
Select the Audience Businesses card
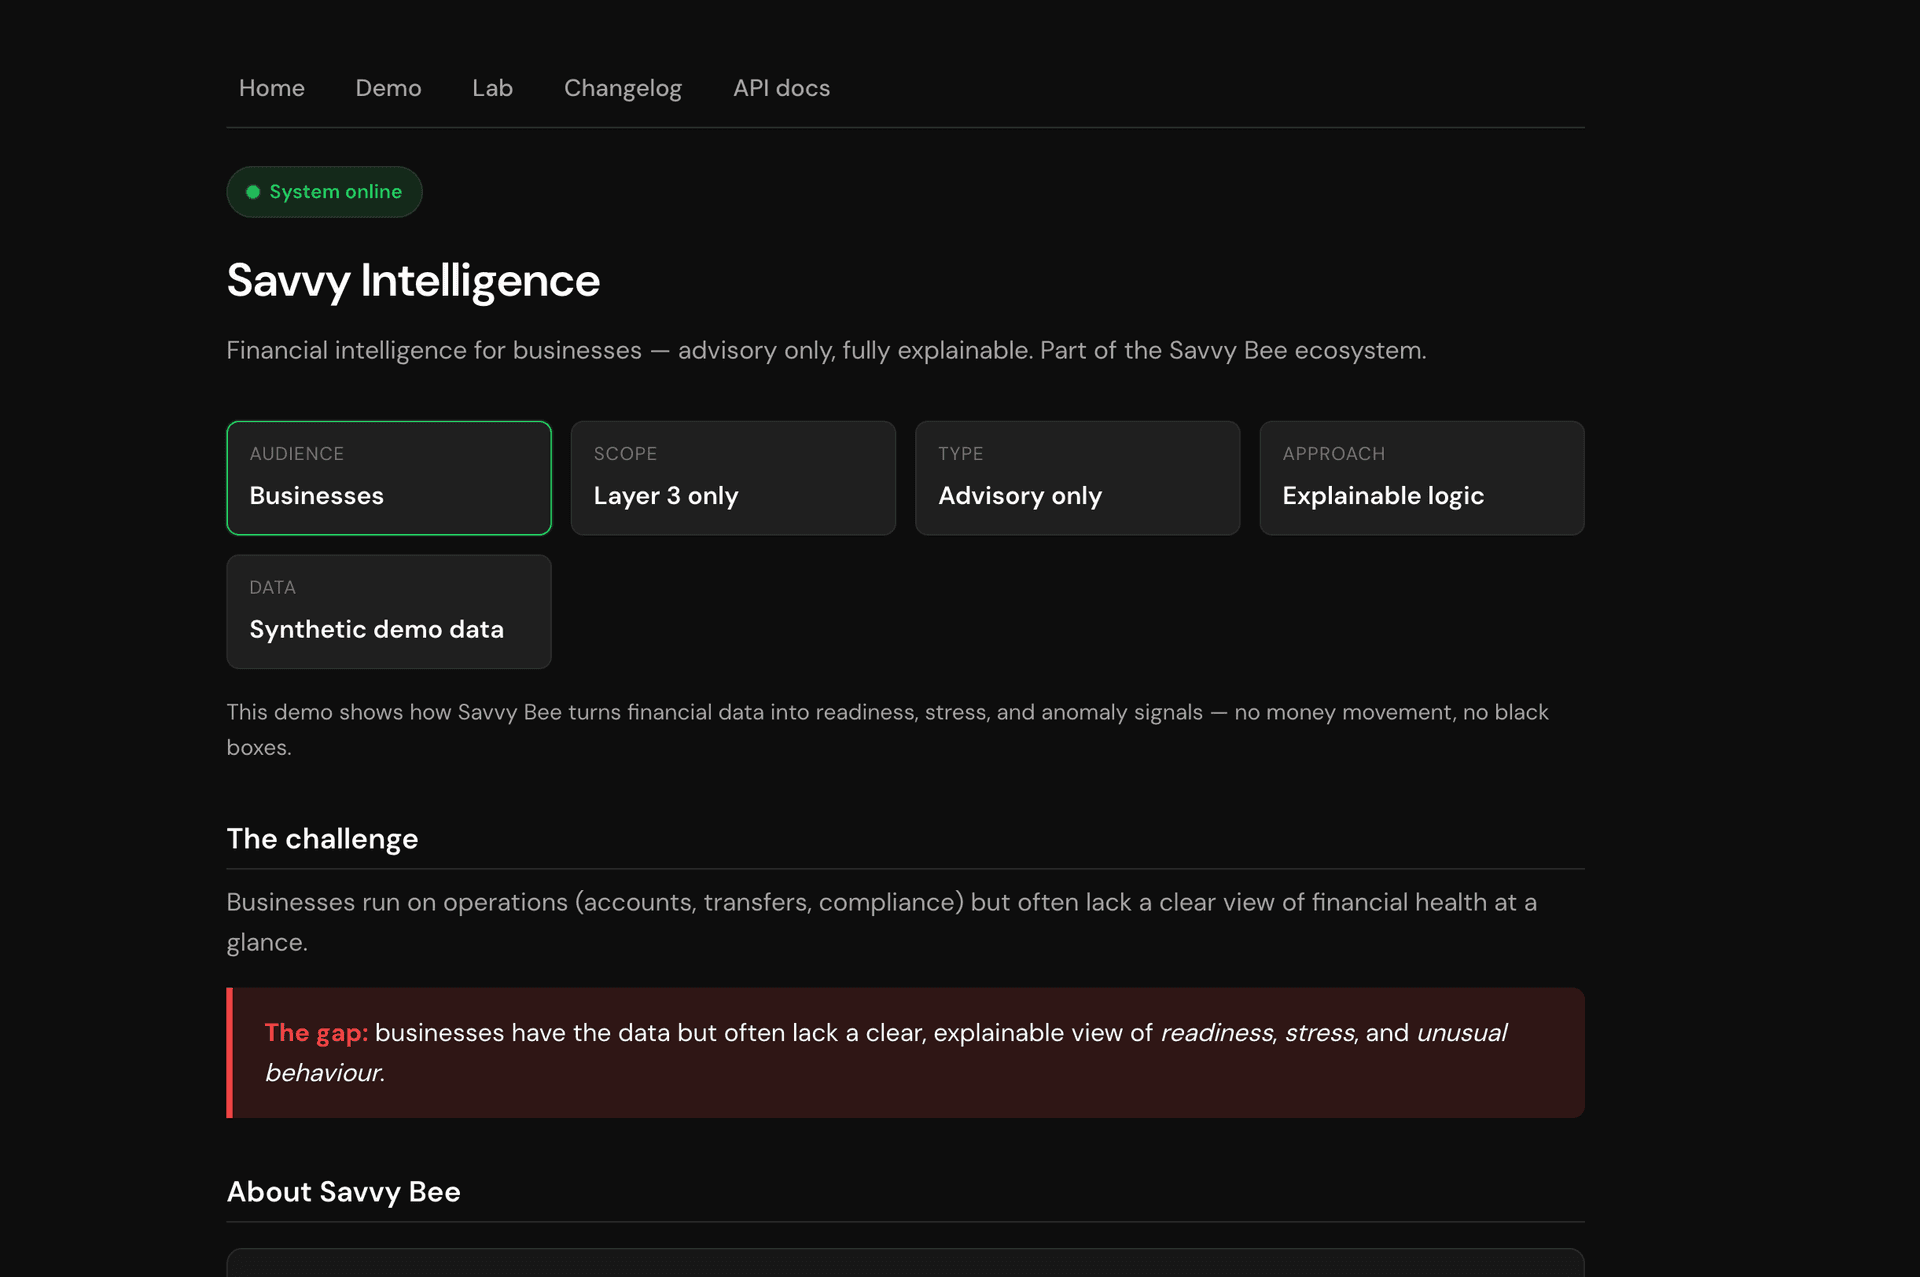[x=389, y=478]
